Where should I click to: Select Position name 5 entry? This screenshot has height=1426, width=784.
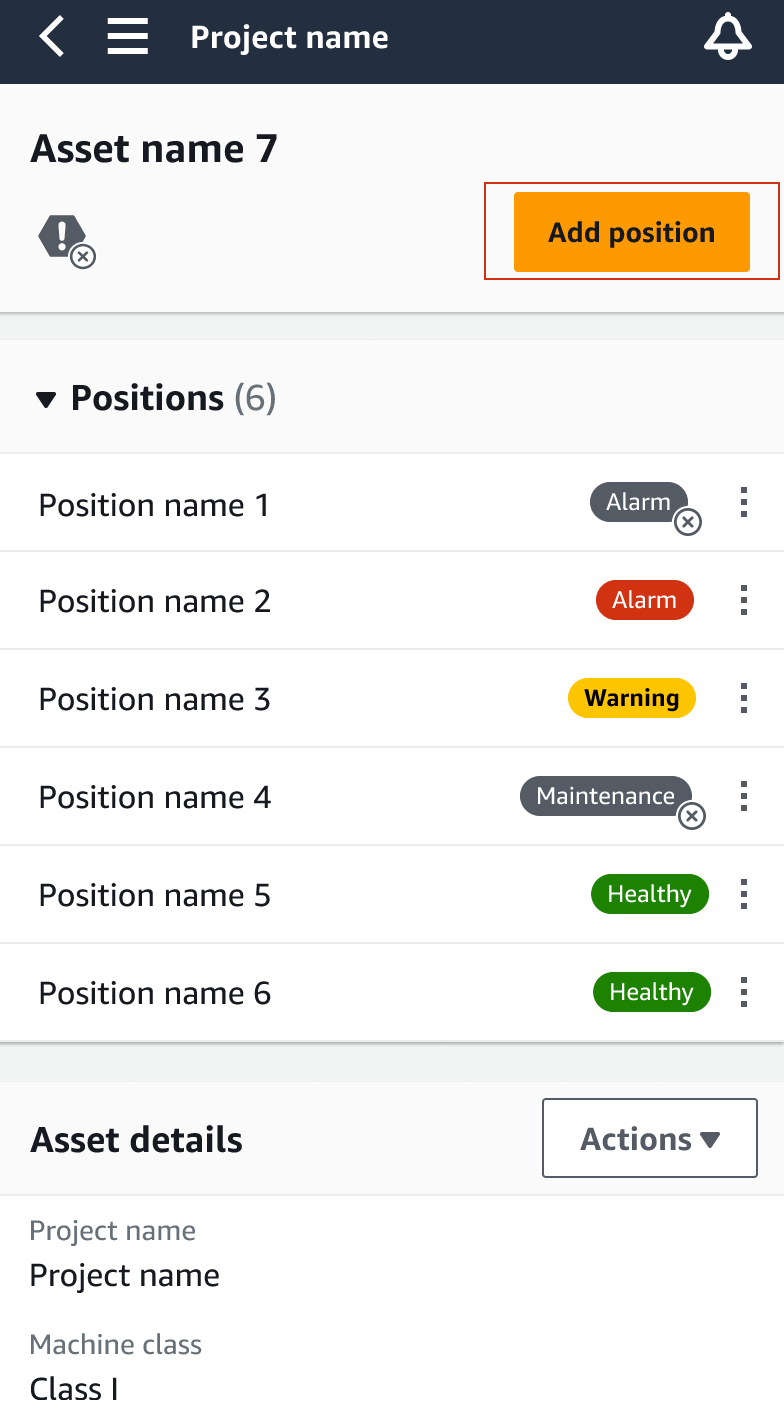pyautogui.click(x=153, y=894)
